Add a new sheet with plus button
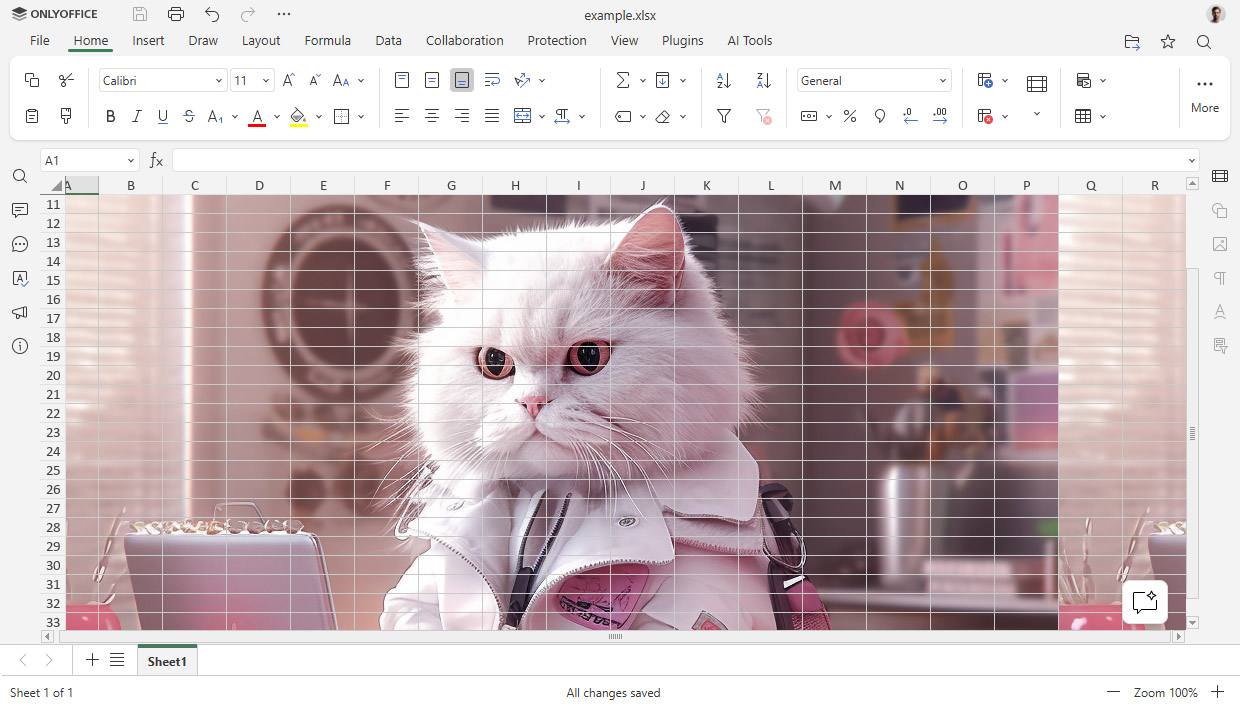The width and height of the screenshot is (1240, 708). 92,660
